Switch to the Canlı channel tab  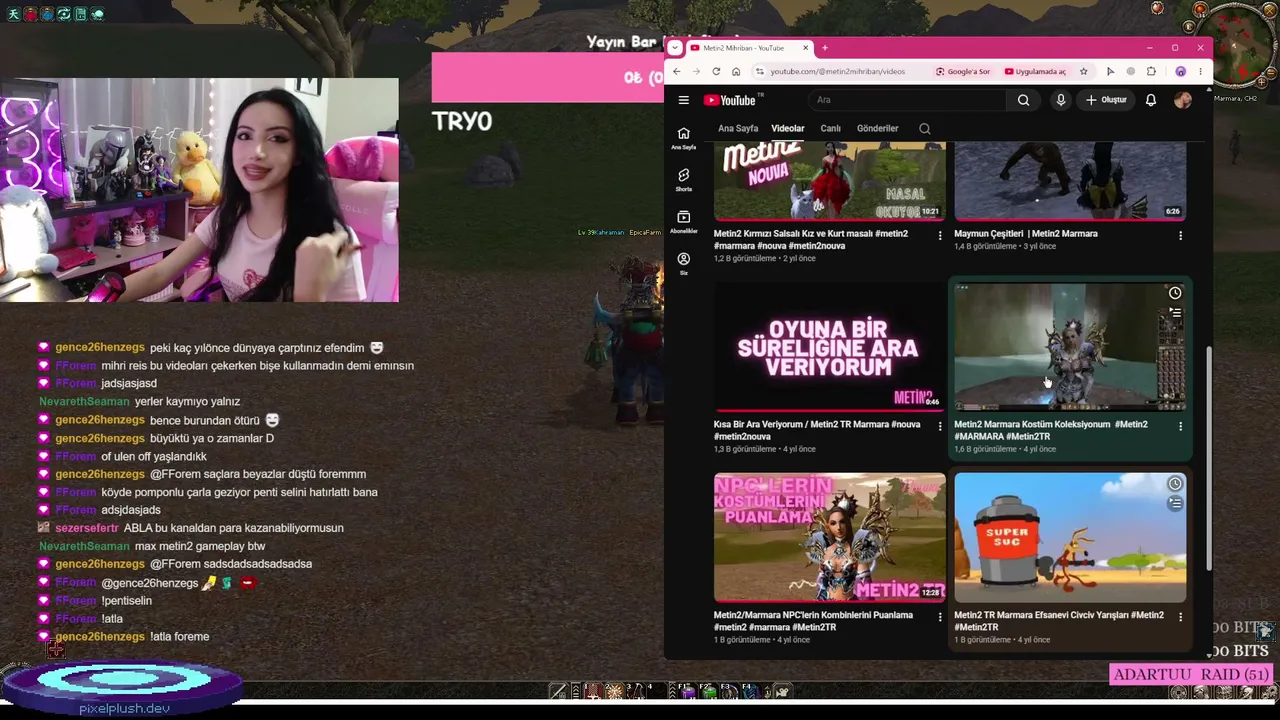[x=830, y=129]
